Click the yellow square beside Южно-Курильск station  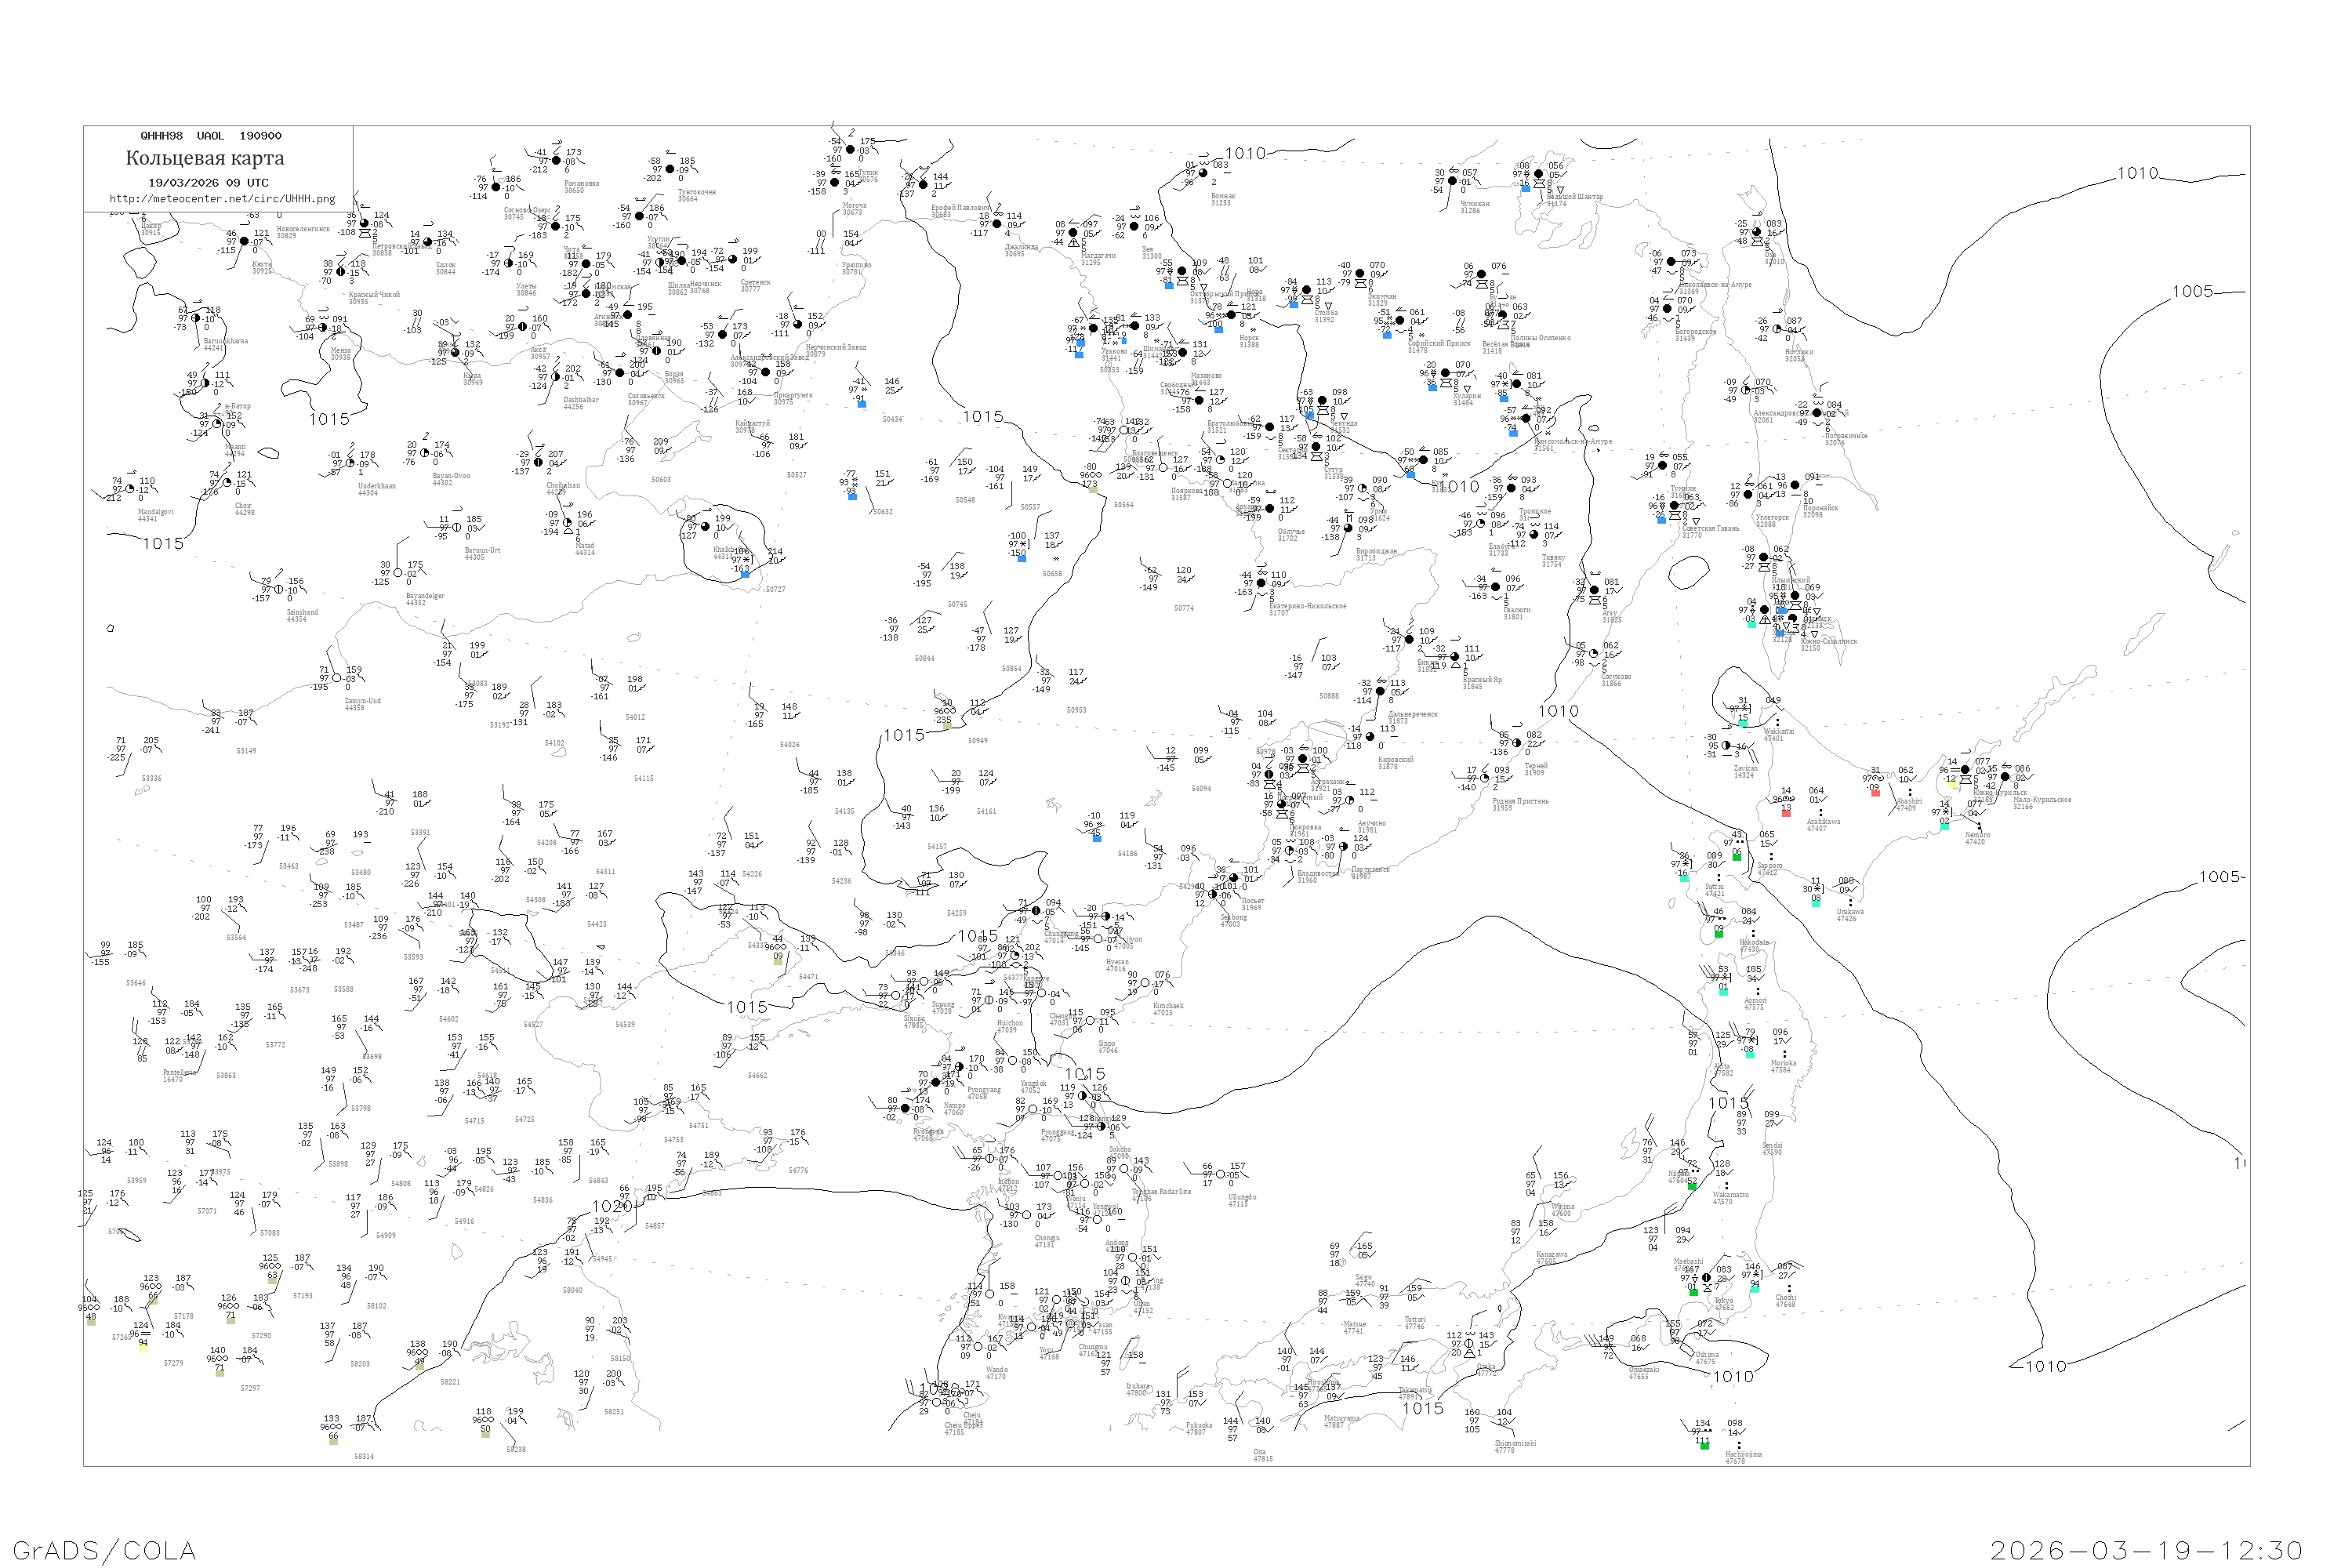1951,784
